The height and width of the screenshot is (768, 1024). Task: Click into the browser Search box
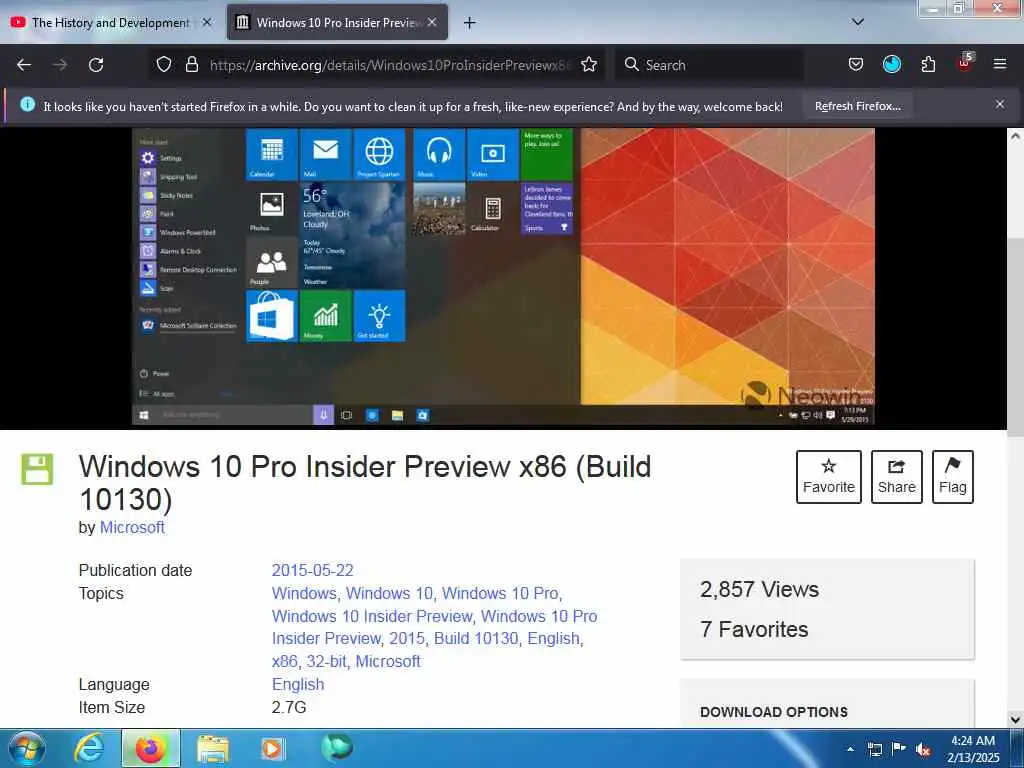[711, 65]
